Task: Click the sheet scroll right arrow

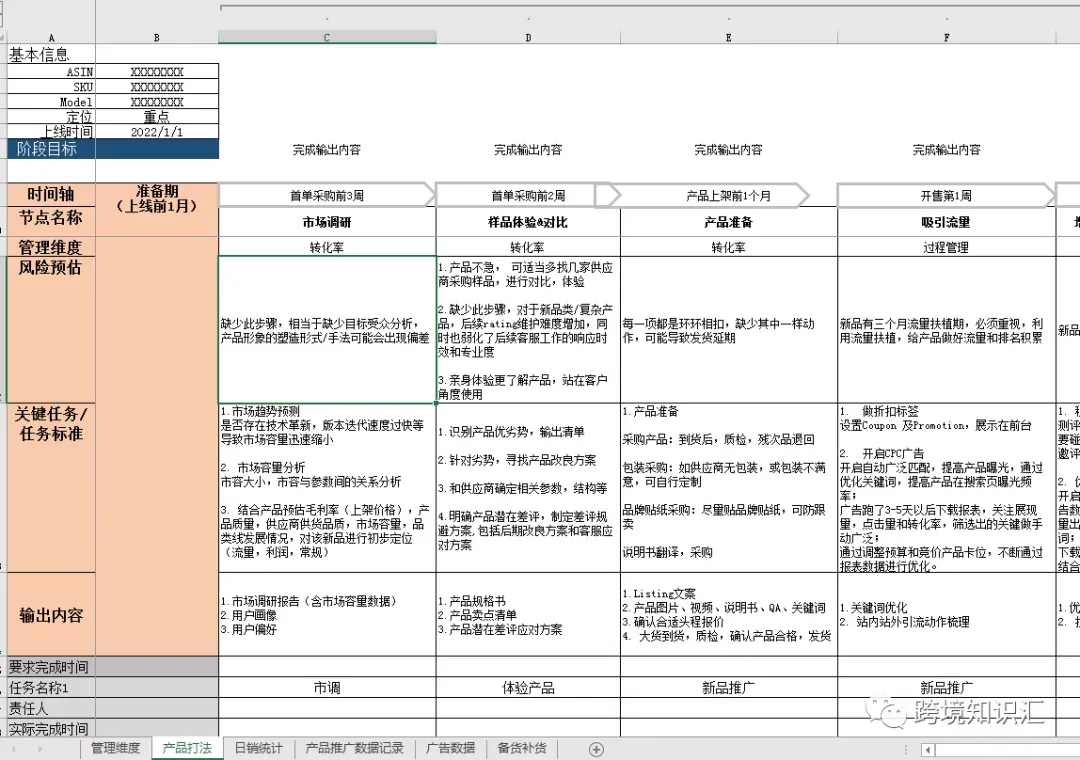Action: coord(40,749)
